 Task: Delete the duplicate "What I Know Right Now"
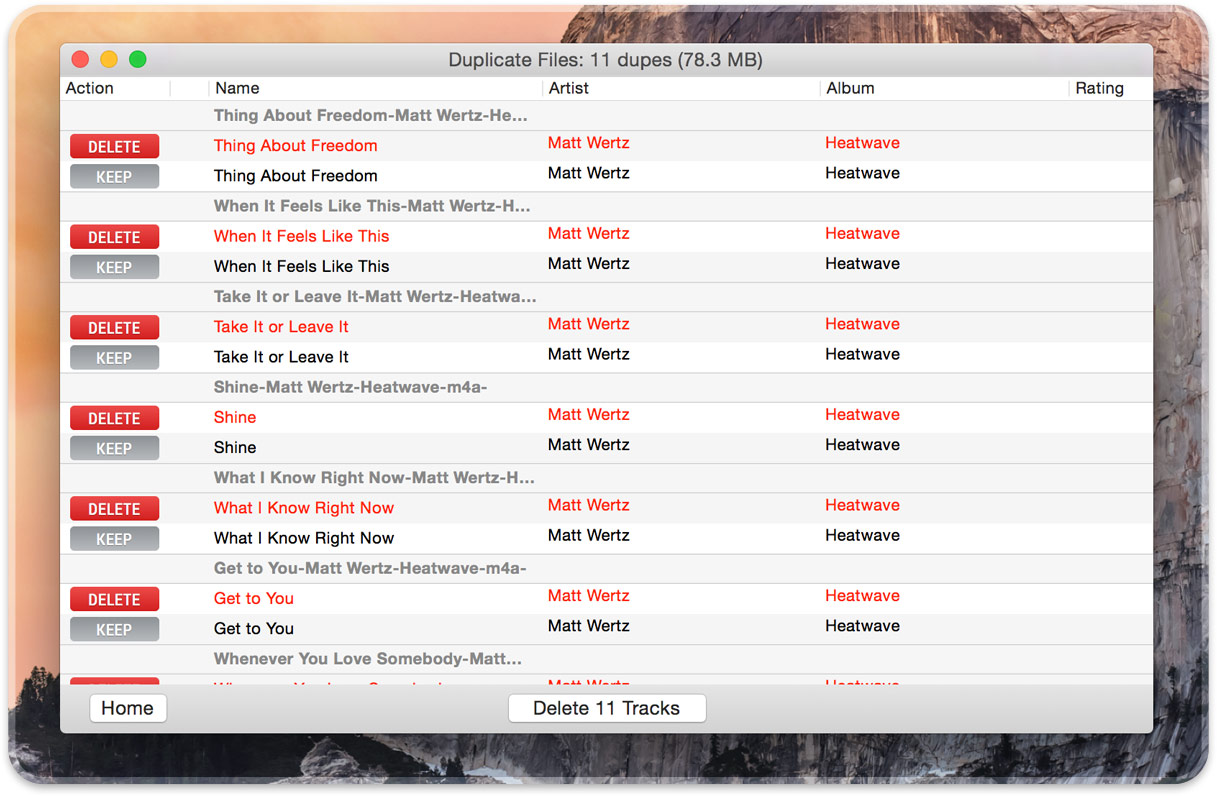[114, 508]
